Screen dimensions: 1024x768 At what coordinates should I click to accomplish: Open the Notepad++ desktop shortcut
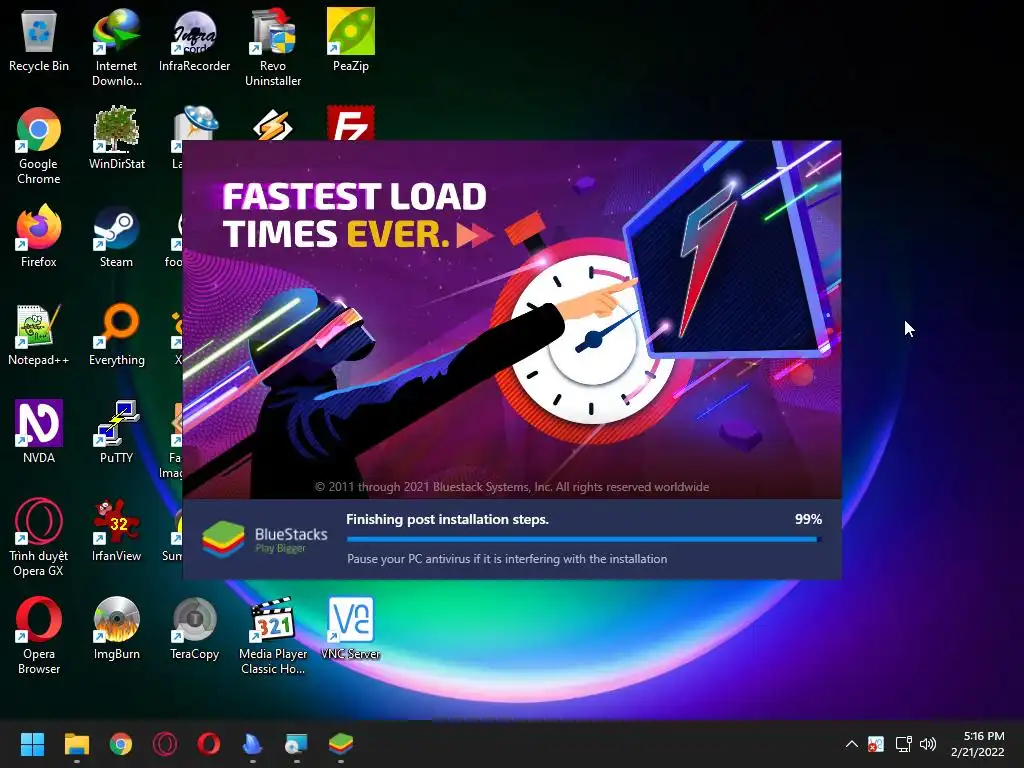point(39,334)
